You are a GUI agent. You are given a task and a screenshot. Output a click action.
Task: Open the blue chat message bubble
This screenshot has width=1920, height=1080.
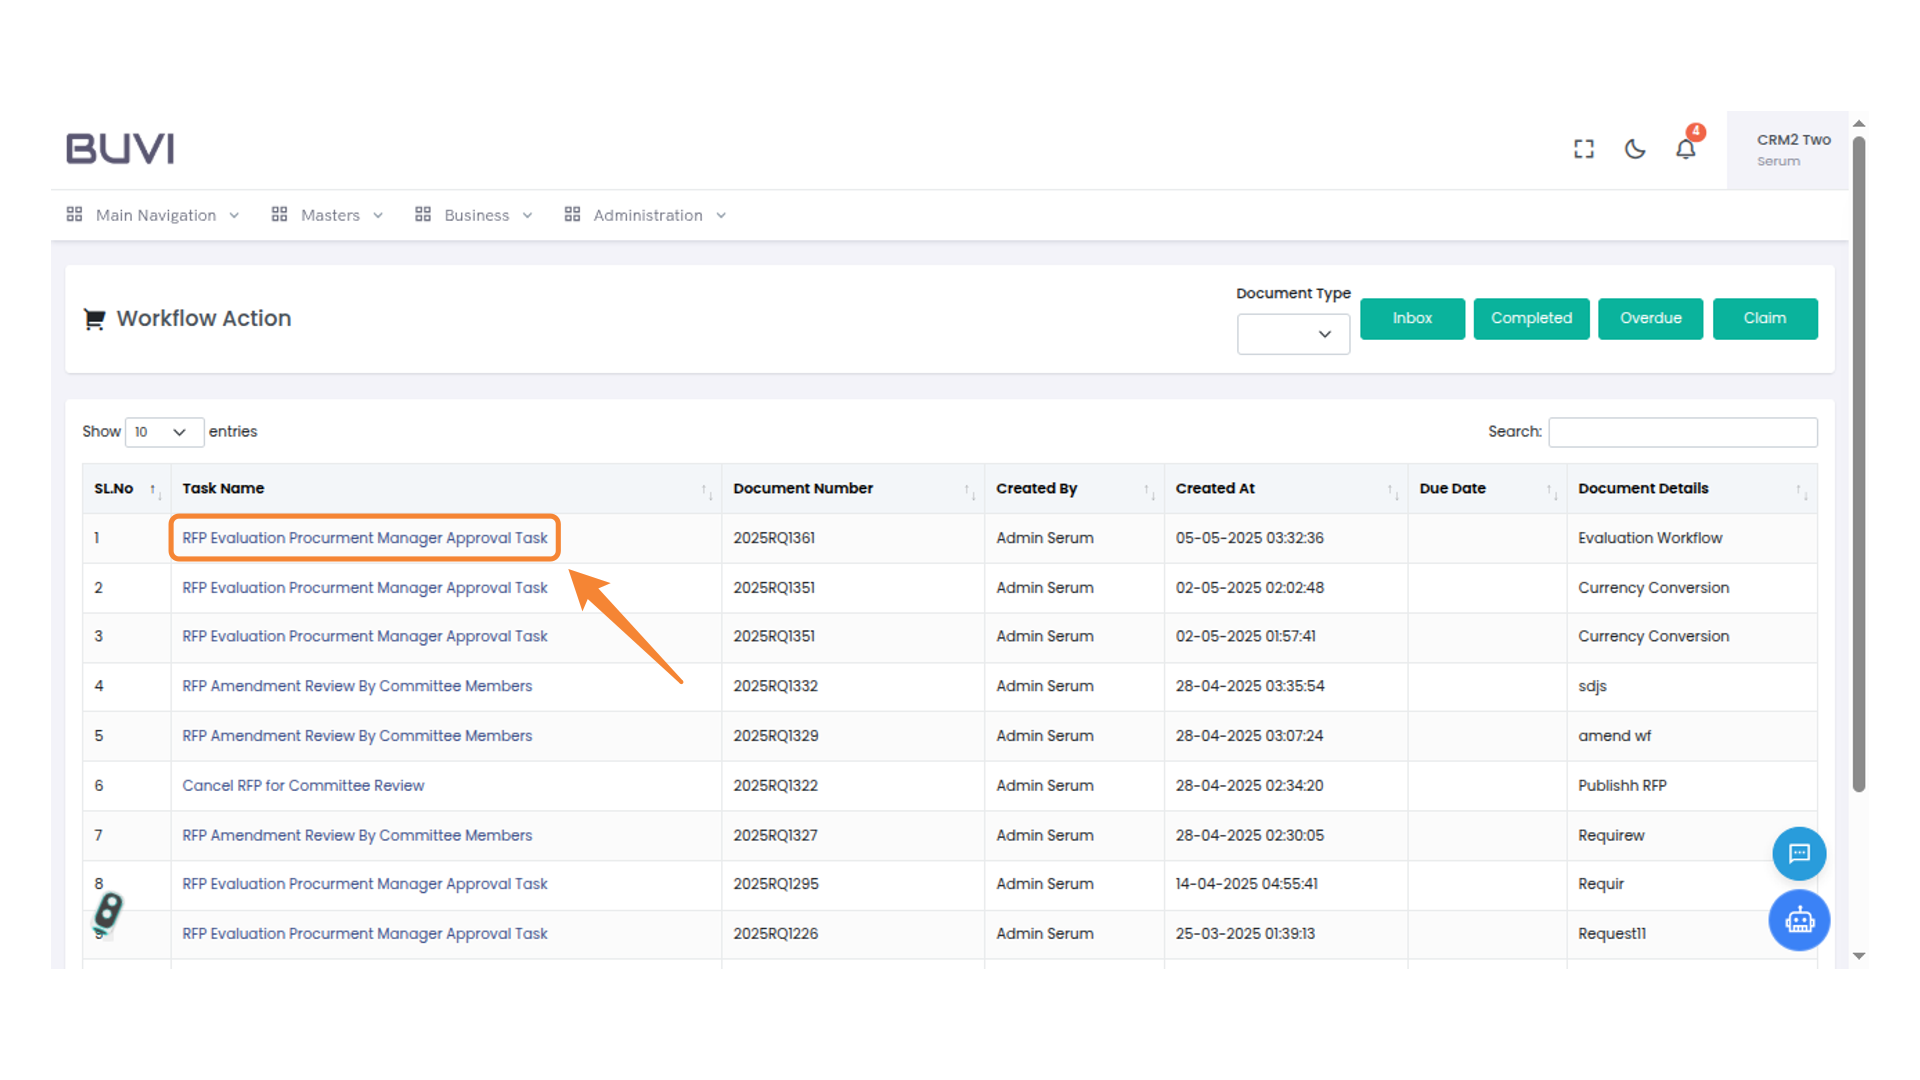click(1799, 853)
